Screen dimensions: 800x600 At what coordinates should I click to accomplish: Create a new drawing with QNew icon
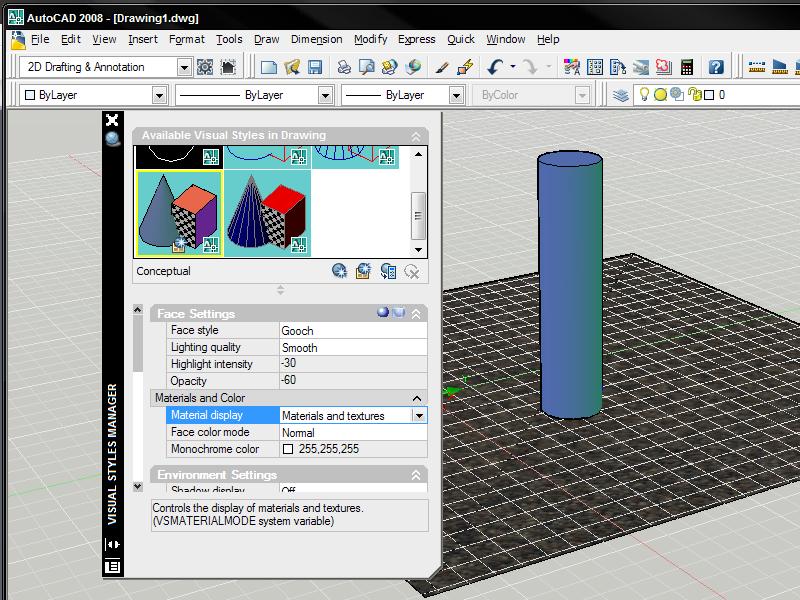pos(269,67)
